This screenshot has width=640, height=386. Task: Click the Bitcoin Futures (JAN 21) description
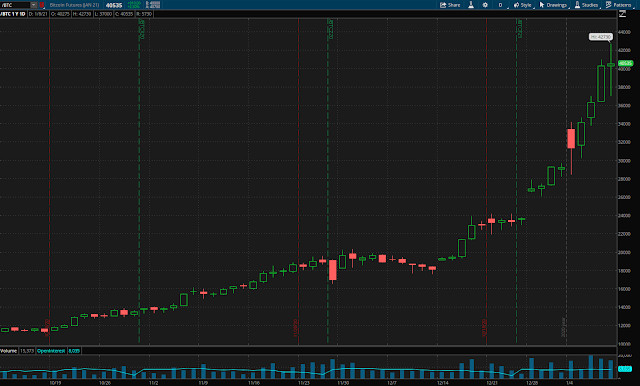click(74, 5)
